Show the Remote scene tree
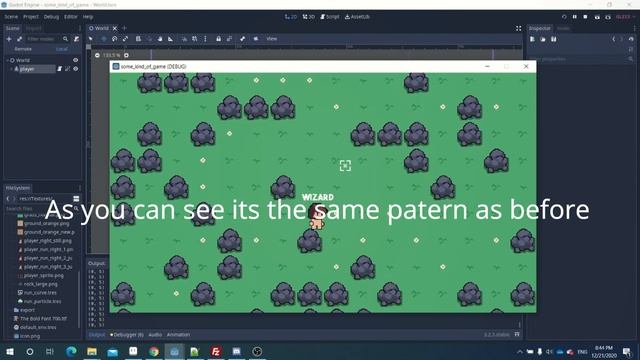 coord(23,49)
